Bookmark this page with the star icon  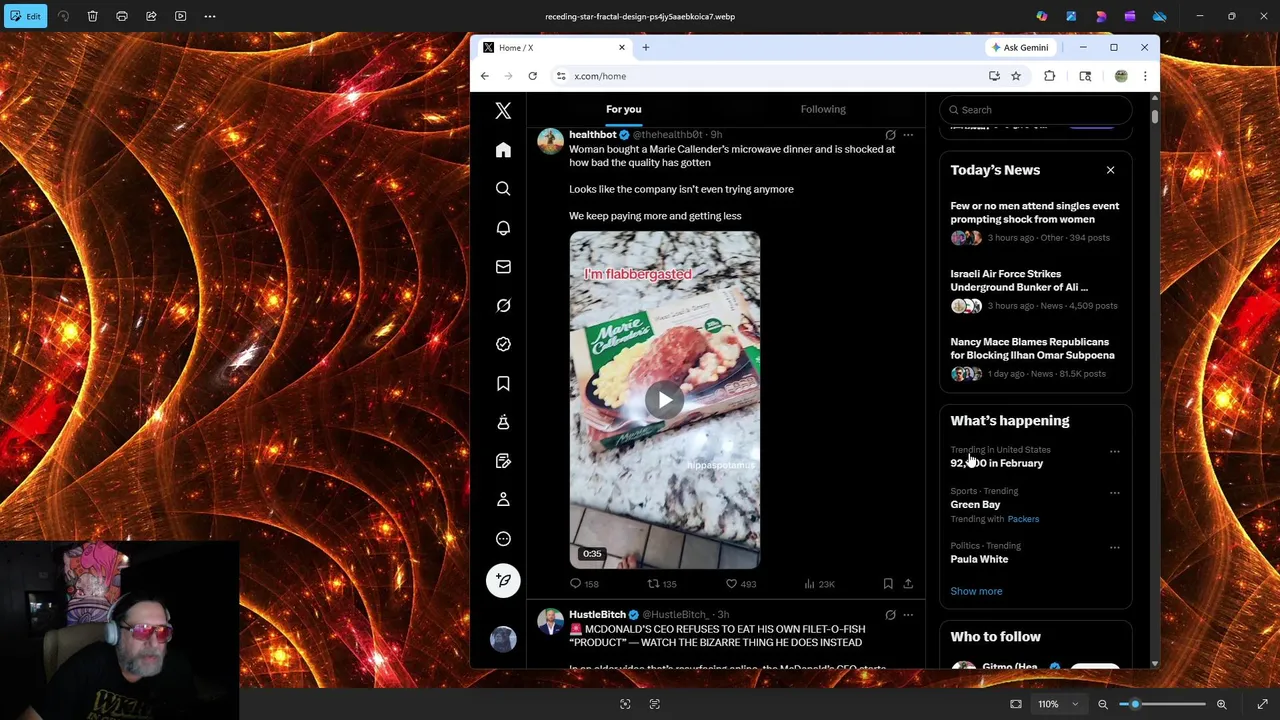[x=1016, y=76]
